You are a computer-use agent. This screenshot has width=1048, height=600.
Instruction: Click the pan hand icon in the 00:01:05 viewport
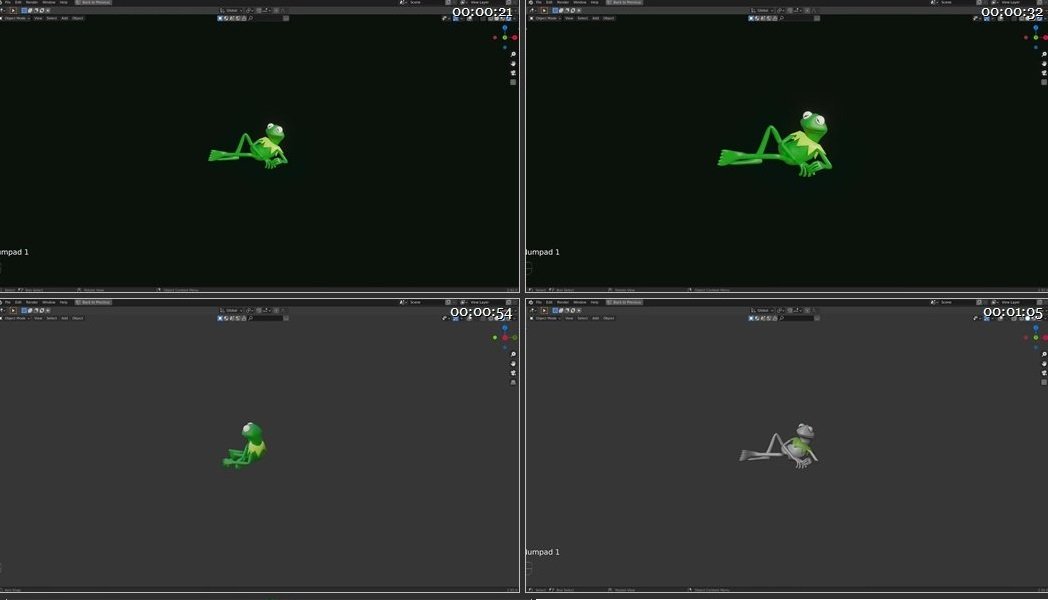(1044, 363)
